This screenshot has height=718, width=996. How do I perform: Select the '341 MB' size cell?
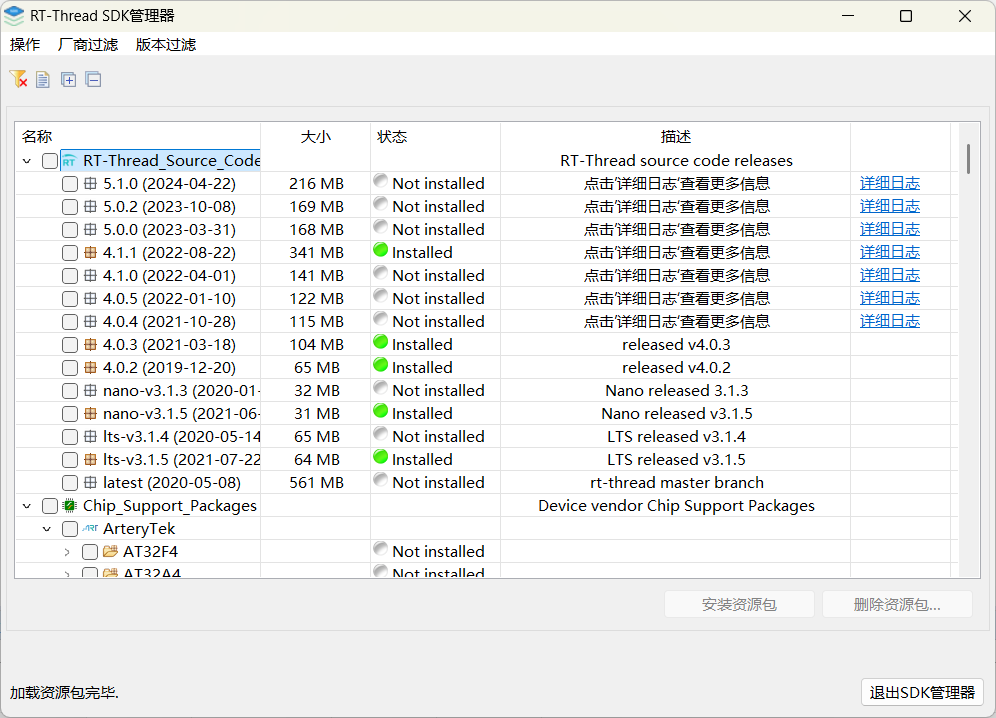click(316, 253)
